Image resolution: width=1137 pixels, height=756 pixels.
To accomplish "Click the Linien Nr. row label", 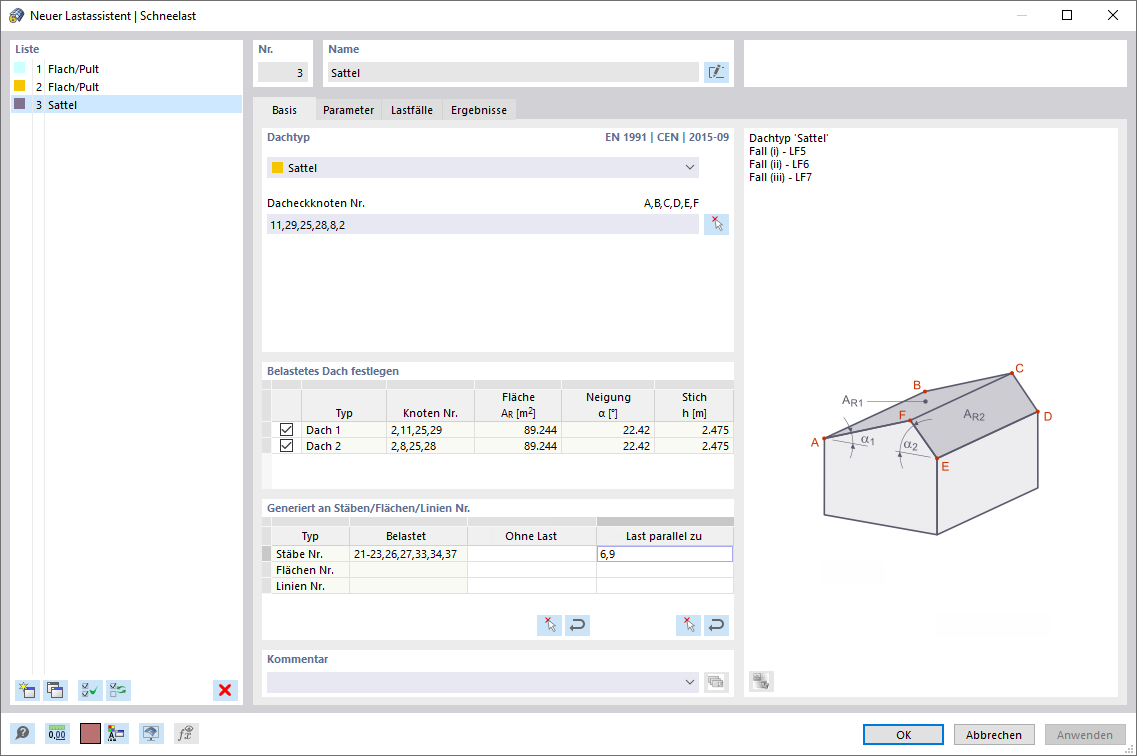I will point(310,586).
